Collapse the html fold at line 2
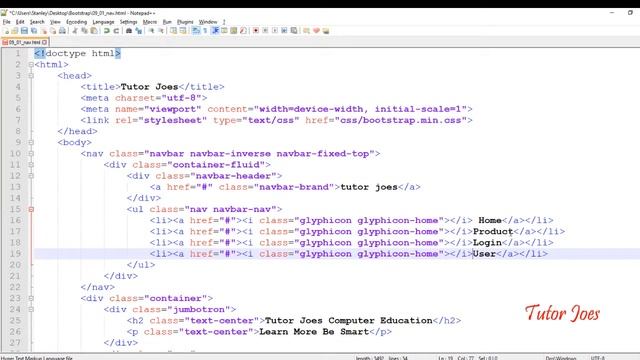Image resolution: width=640 pixels, height=360 pixels. coord(31,64)
